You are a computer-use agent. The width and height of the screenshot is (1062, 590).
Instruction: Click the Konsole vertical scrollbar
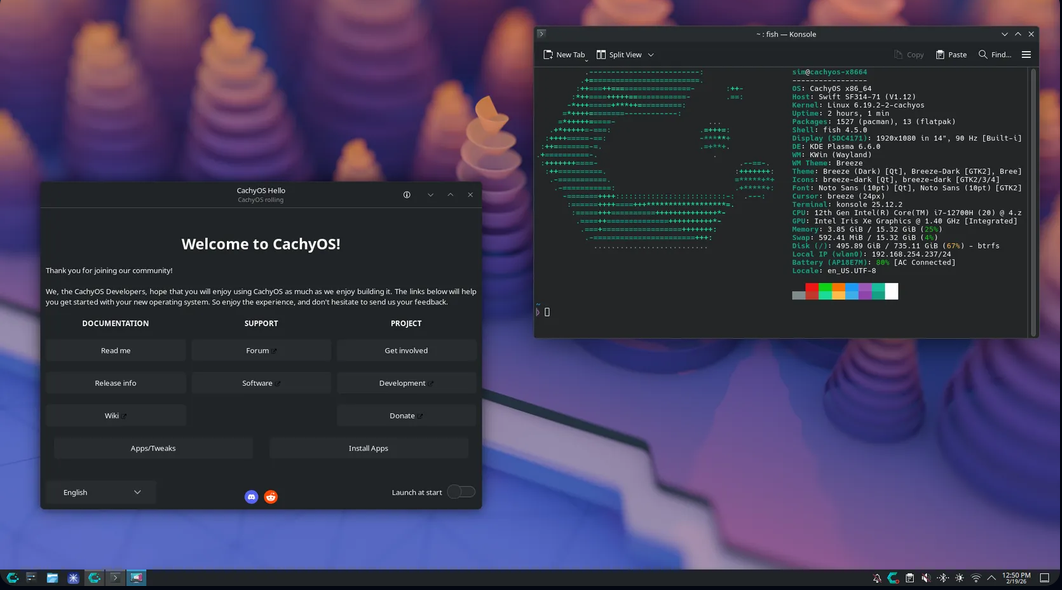pyautogui.click(x=1034, y=202)
